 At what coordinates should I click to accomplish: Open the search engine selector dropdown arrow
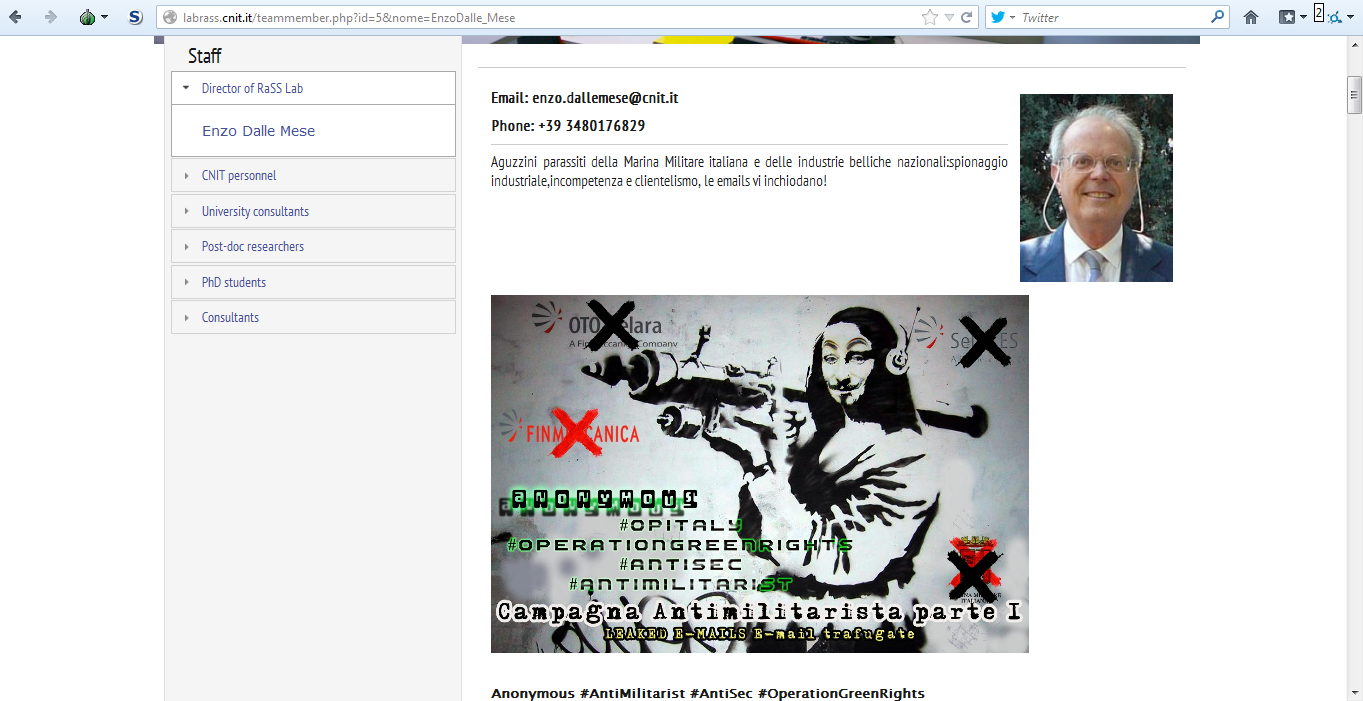(x=1013, y=17)
